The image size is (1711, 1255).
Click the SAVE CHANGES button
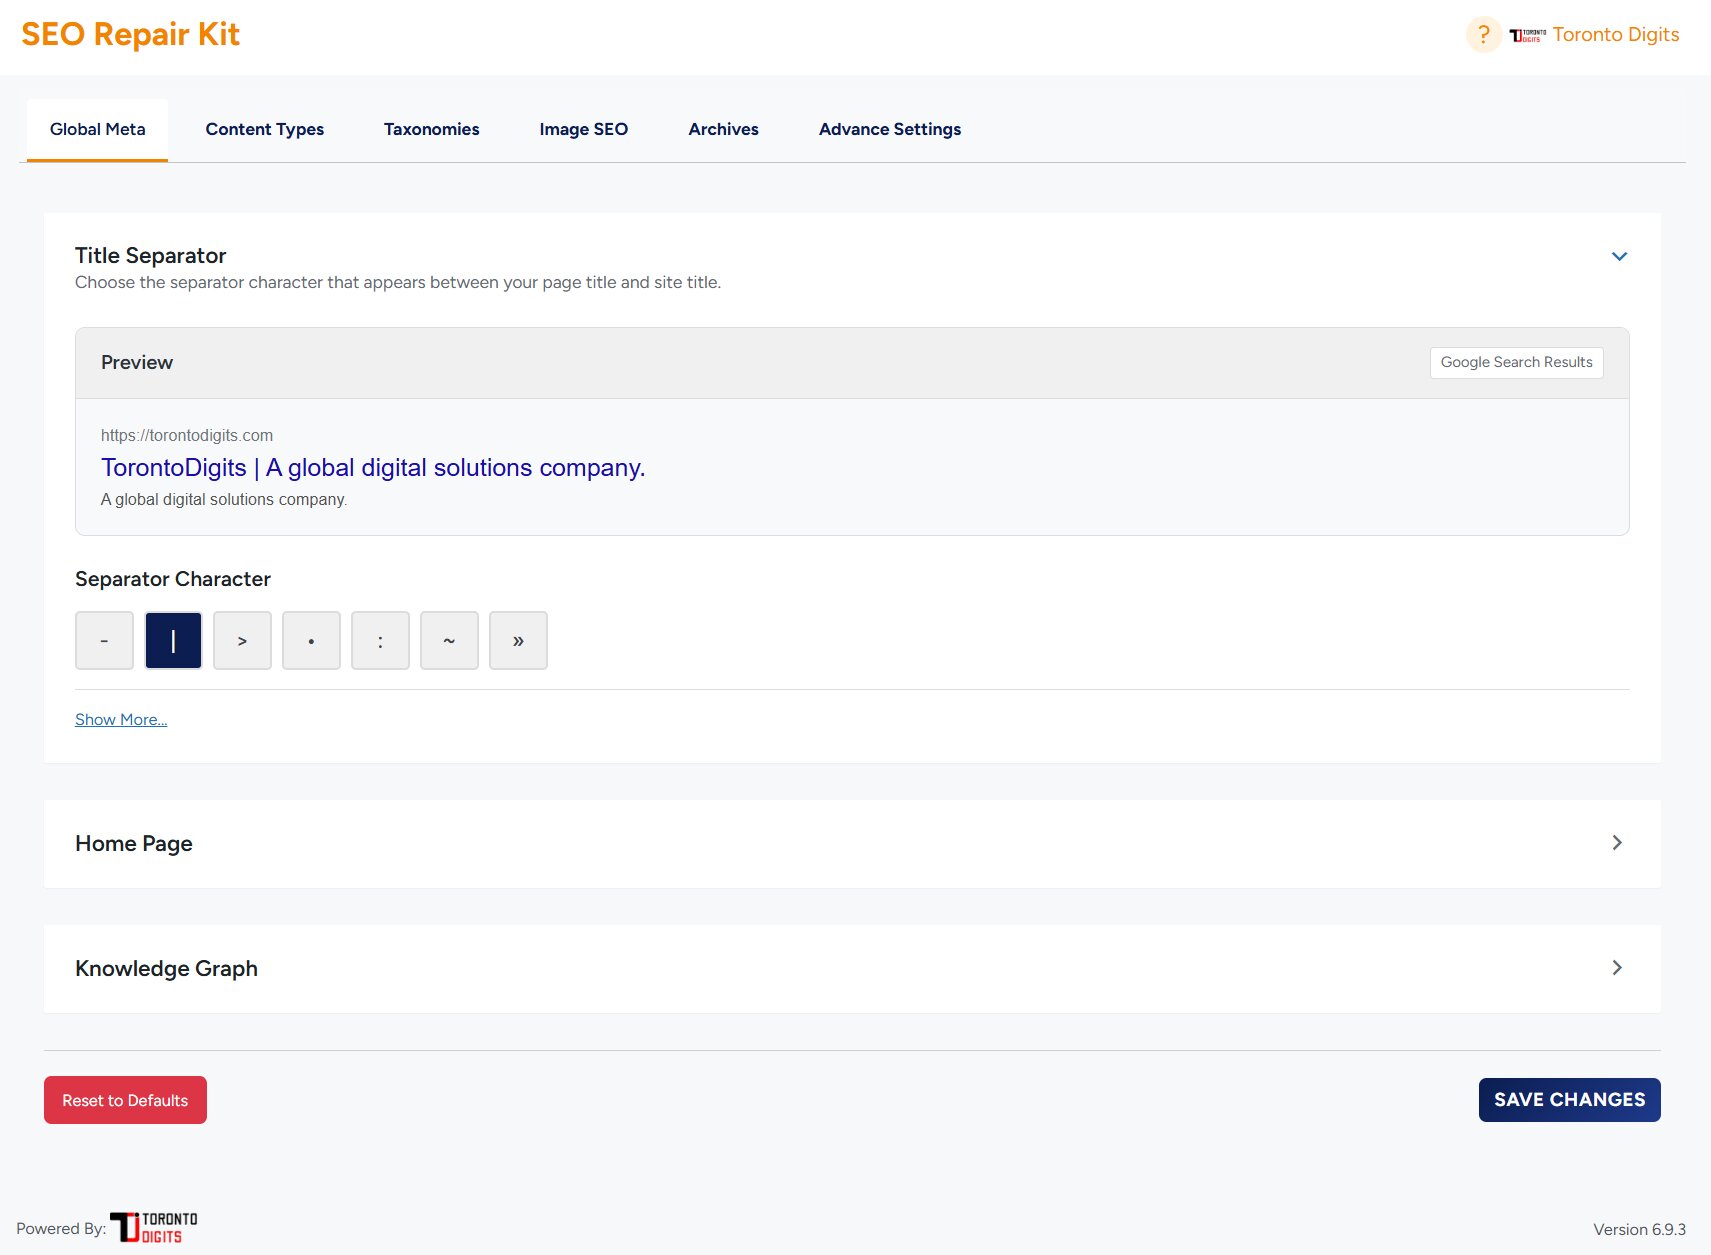click(x=1569, y=1100)
